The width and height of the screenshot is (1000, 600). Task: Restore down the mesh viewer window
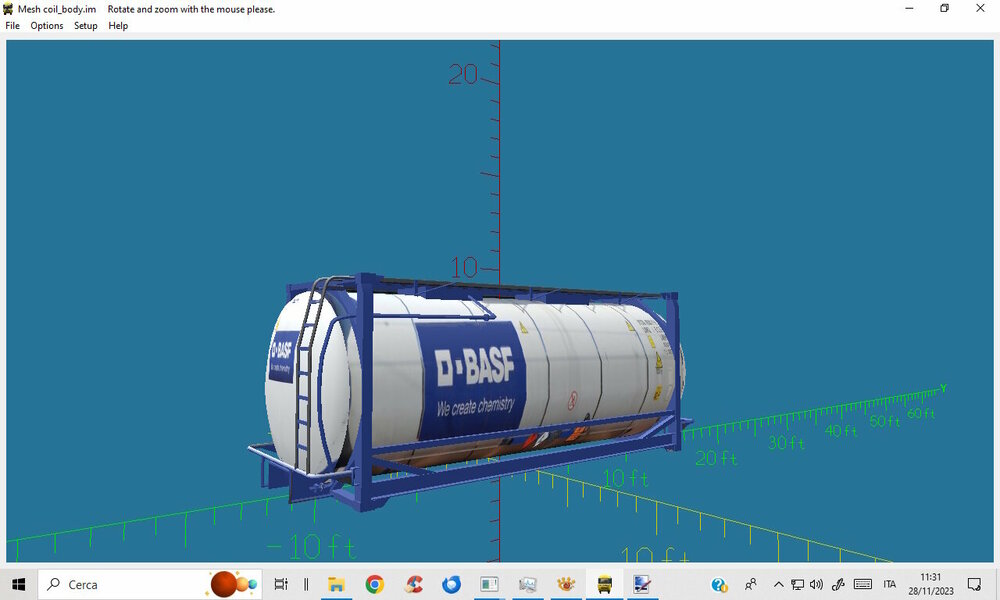click(945, 8)
